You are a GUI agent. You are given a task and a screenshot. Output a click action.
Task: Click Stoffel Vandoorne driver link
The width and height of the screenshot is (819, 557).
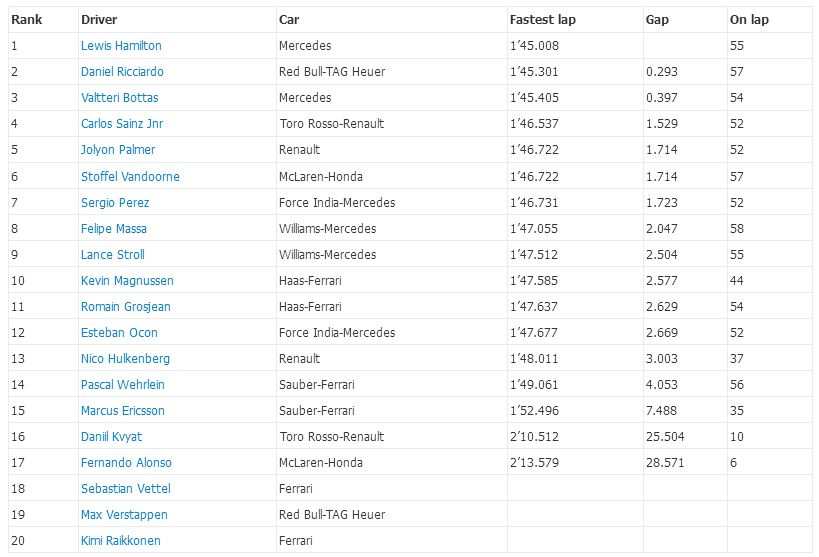tap(130, 177)
